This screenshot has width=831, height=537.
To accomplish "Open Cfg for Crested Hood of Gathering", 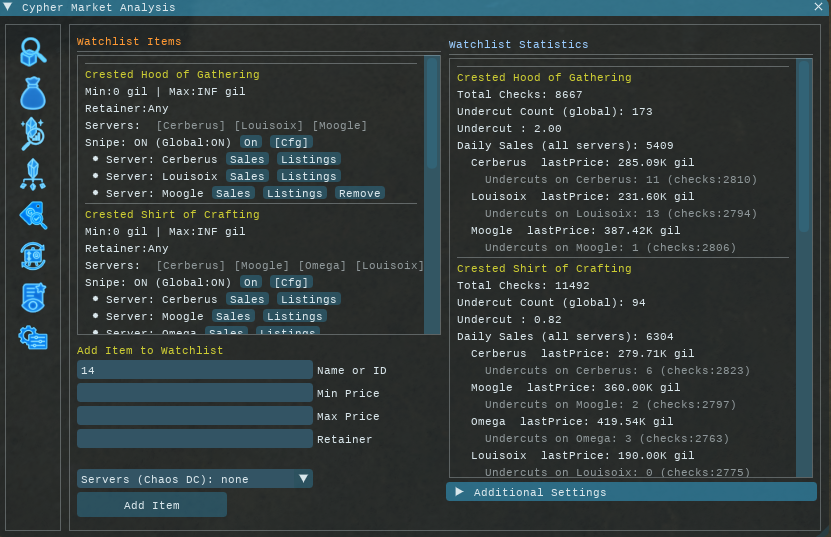I will point(290,142).
